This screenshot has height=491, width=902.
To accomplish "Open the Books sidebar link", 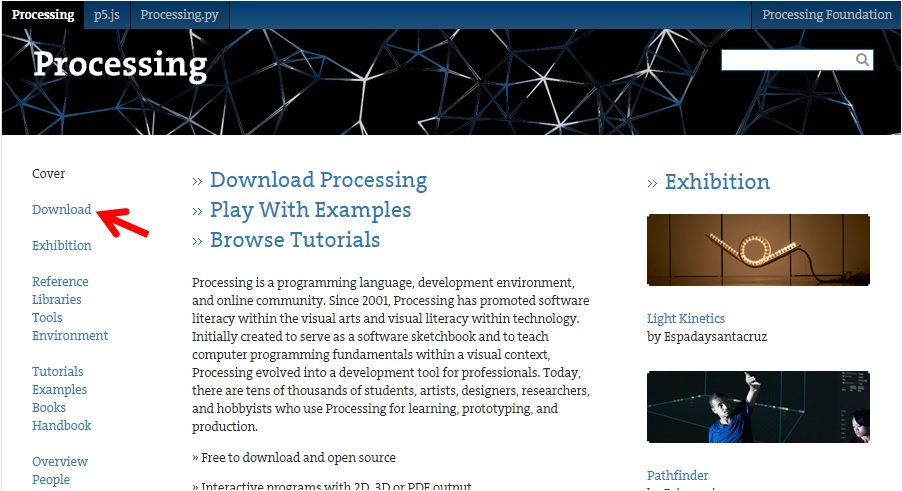I will (49, 408).
